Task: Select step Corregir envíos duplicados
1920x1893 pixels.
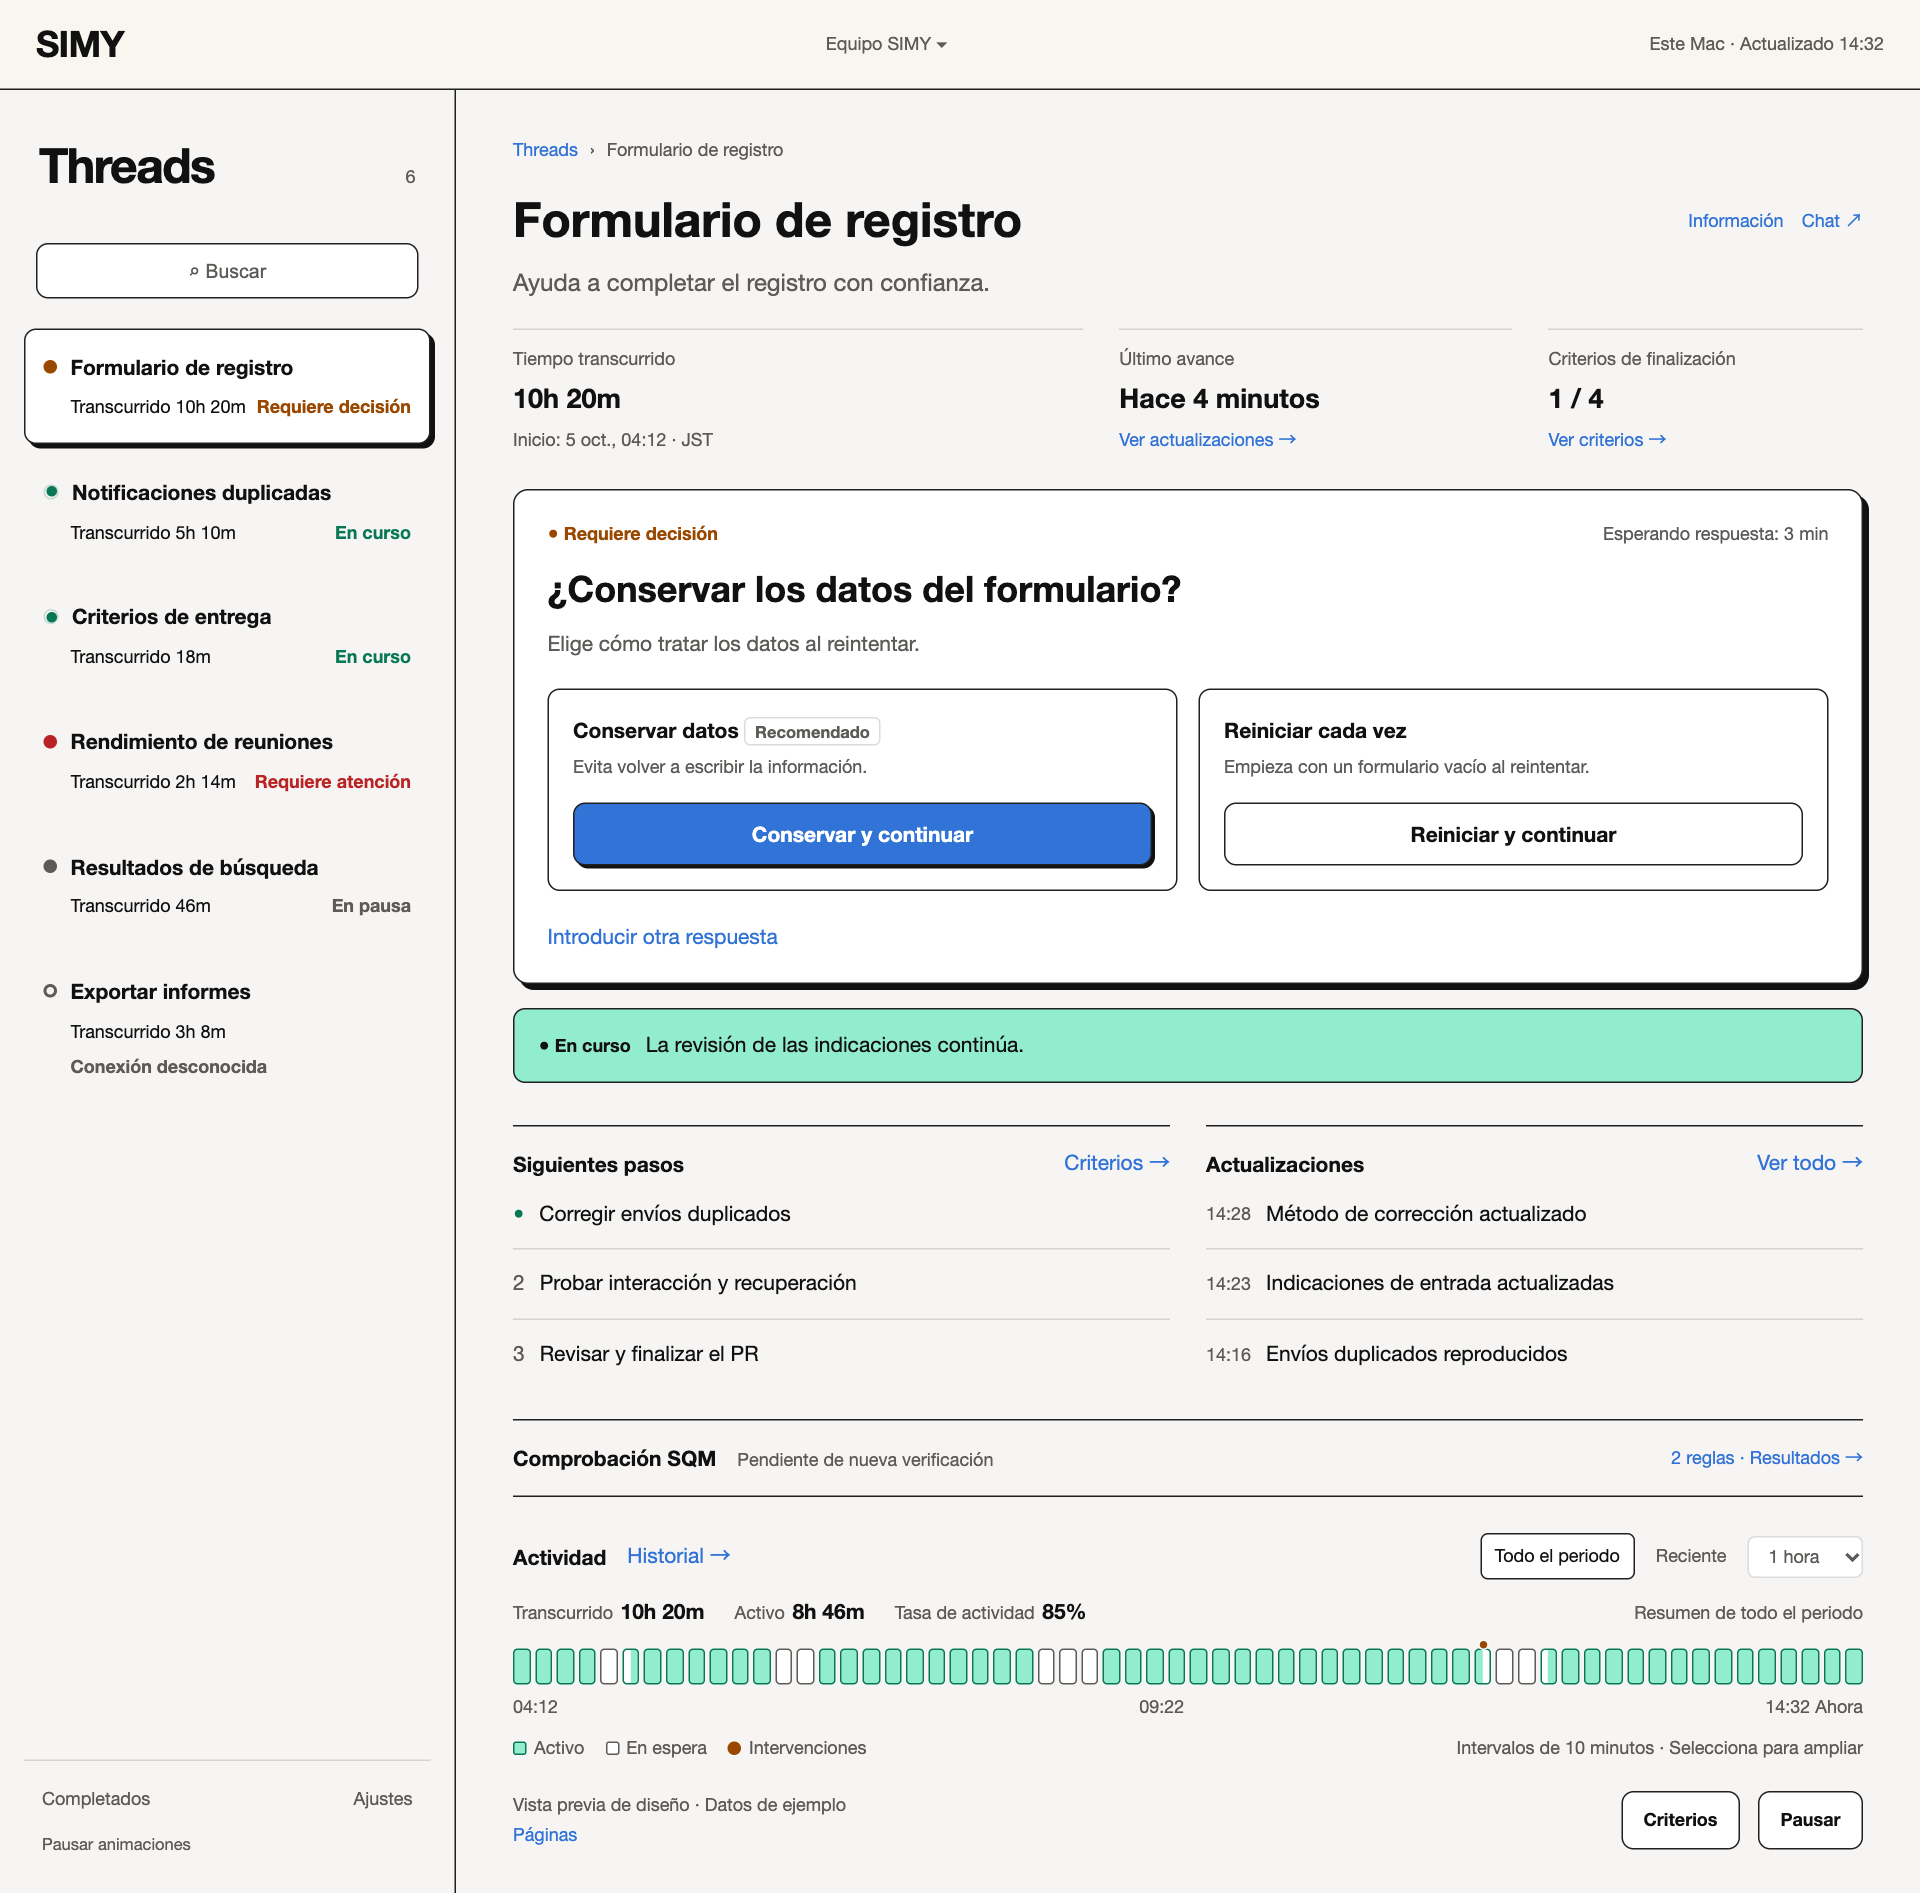Action: 841,1214
